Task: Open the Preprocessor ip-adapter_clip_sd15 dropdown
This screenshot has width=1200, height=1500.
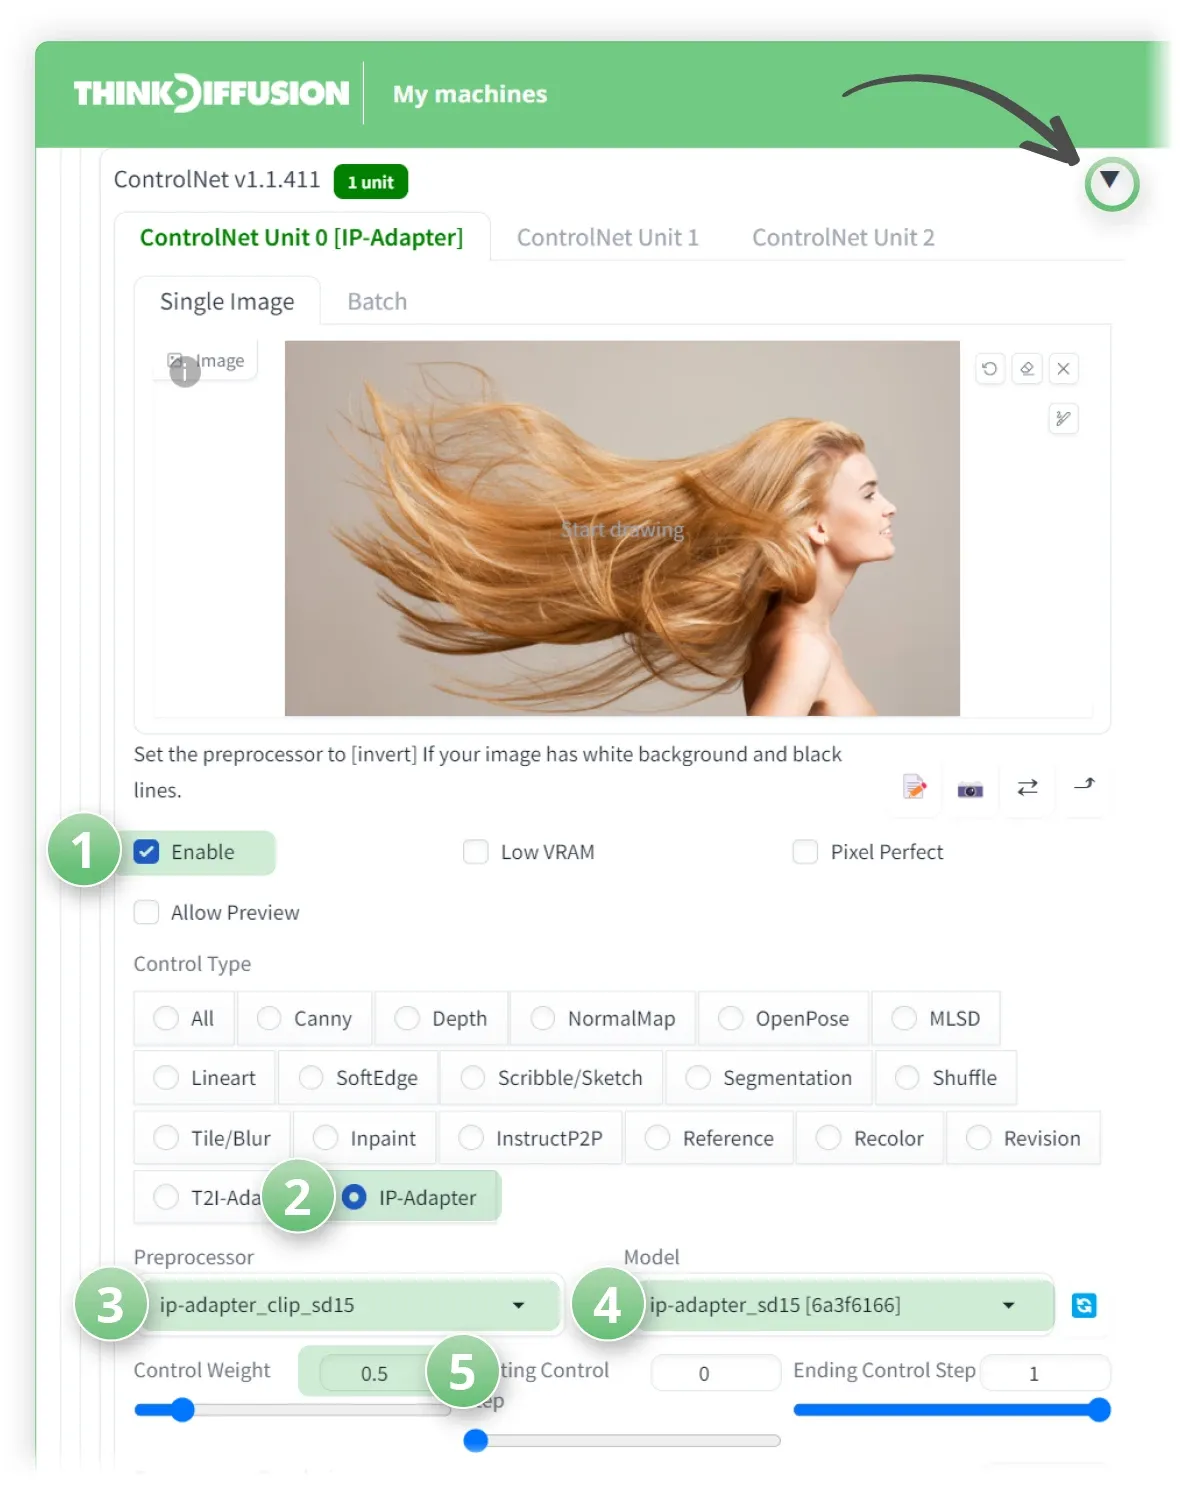Action: 348,1305
